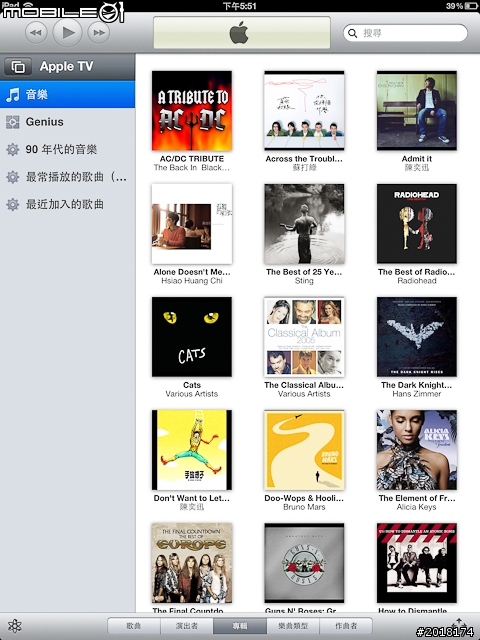Image resolution: width=480 pixels, height=640 pixels.
Task: Open How to Dismantle album cover
Action: (417, 563)
